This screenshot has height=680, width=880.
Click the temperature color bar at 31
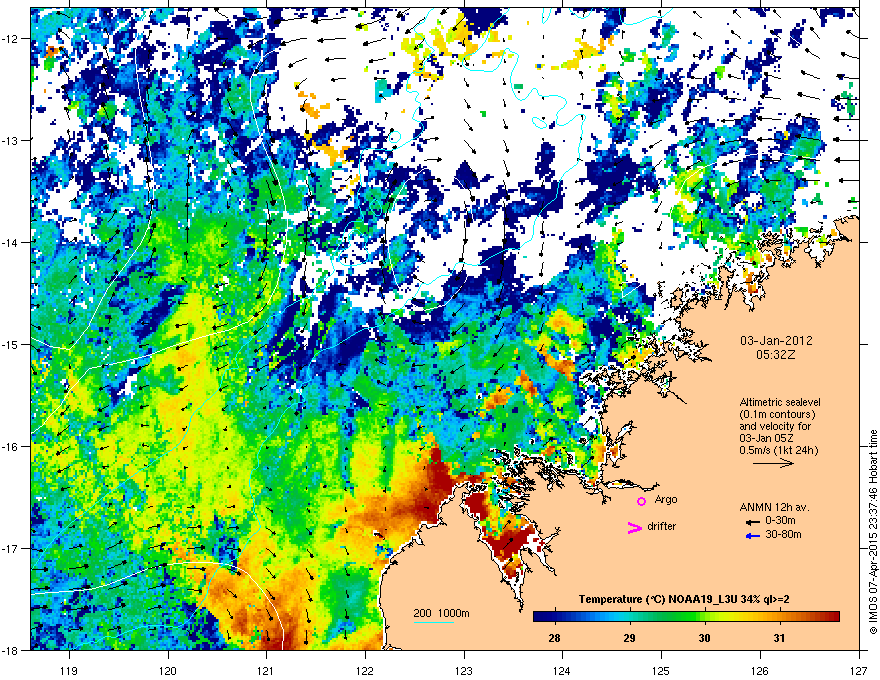(x=779, y=617)
